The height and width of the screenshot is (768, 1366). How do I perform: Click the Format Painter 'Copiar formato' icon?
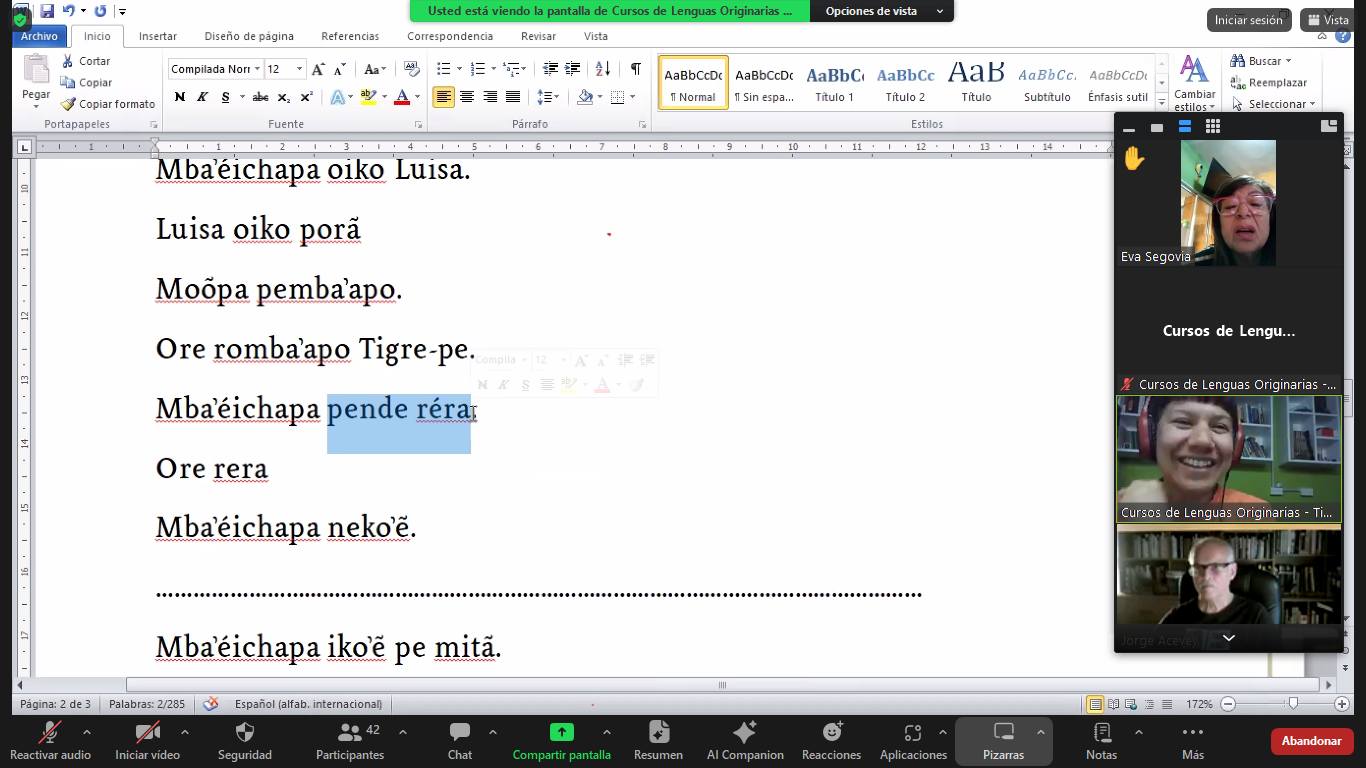coord(68,104)
